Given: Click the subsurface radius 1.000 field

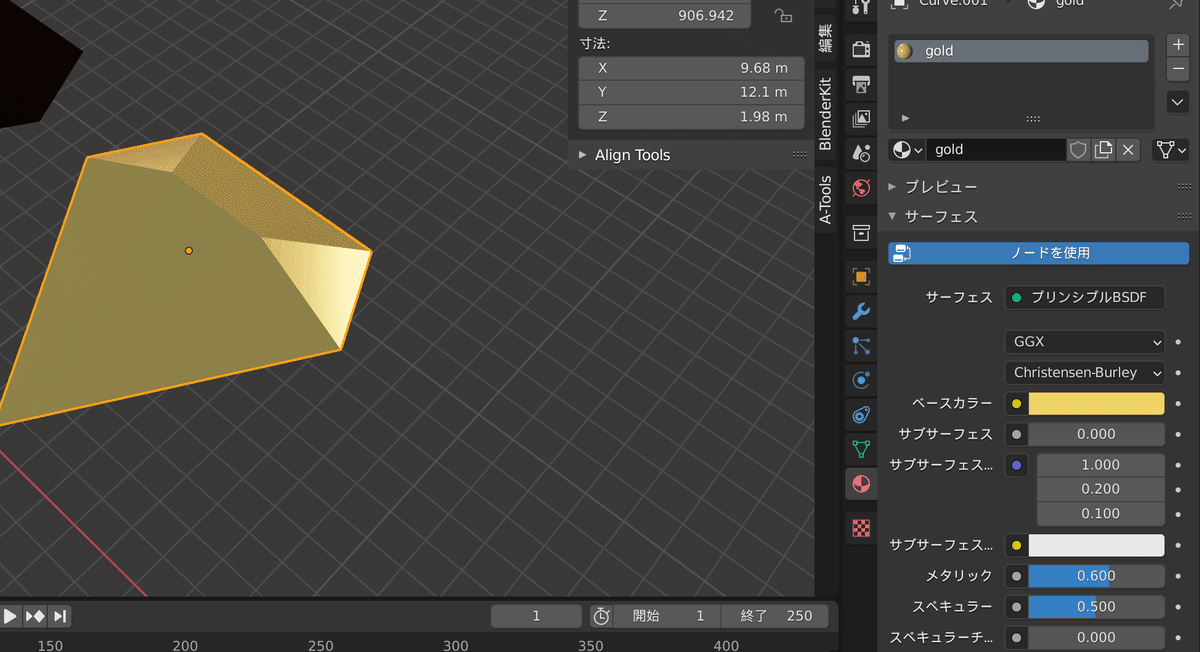Looking at the screenshot, I should coord(1100,465).
